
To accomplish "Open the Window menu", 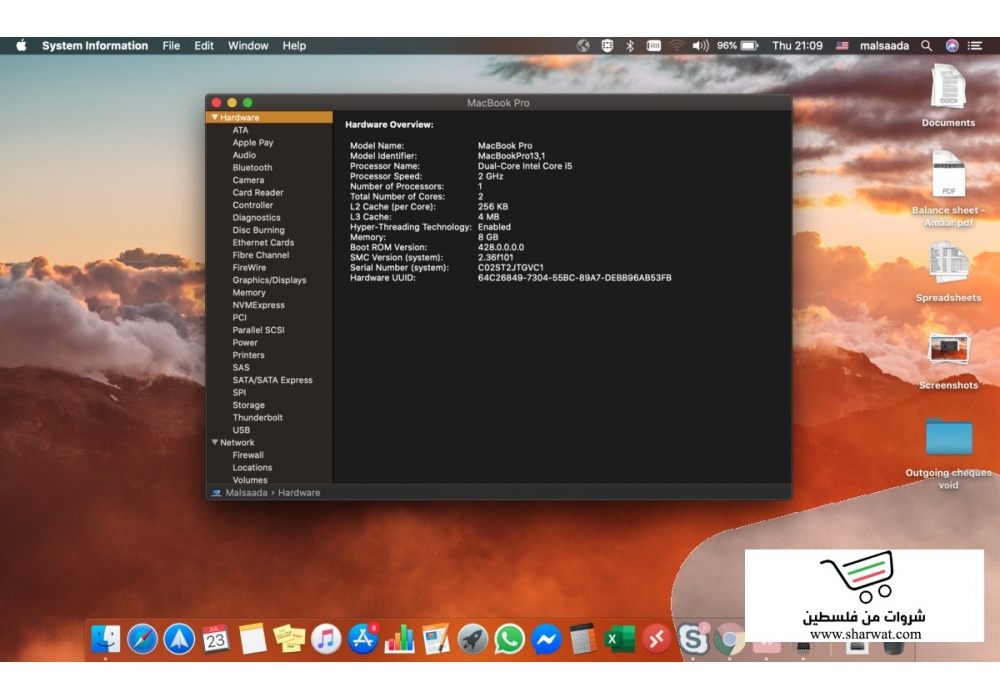I will (248, 46).
